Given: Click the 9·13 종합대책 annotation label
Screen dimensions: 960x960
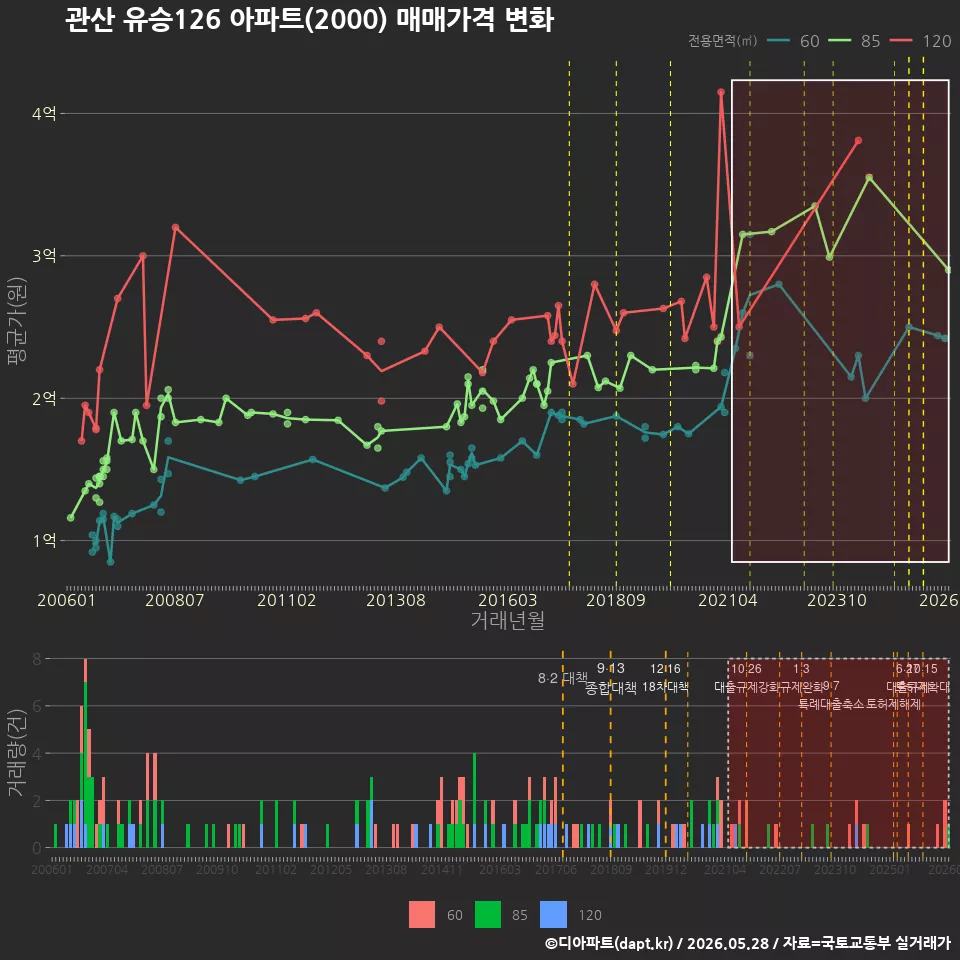Looking at the screenshot, I should pos(610,678).
